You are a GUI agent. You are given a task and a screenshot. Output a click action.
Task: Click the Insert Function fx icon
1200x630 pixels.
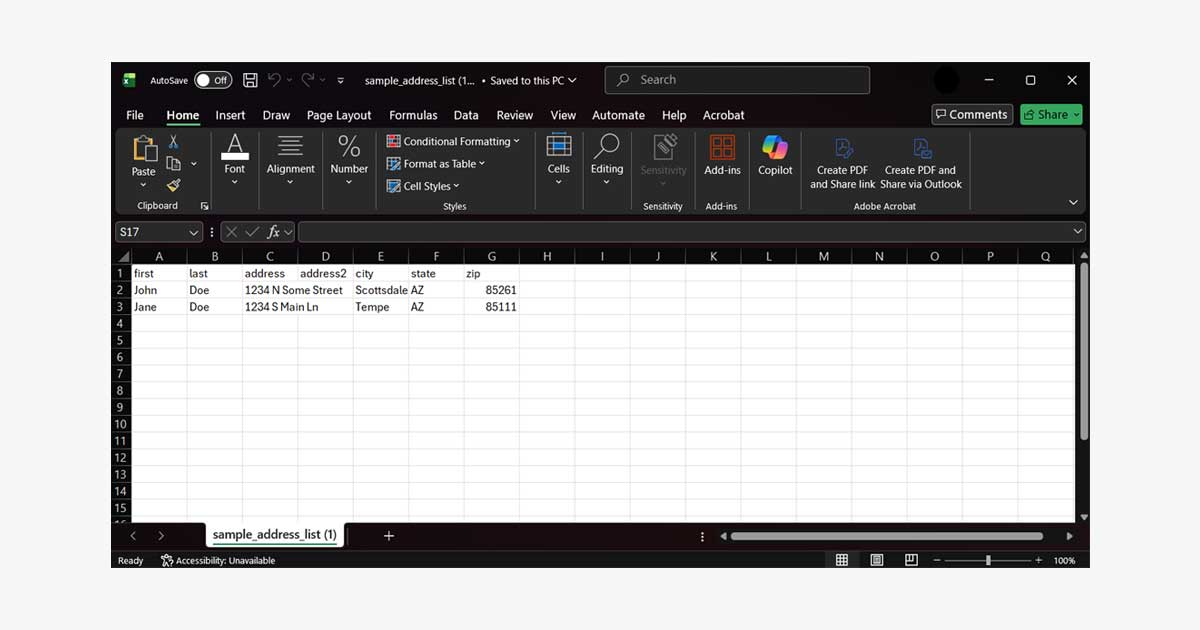click(273, 232)
